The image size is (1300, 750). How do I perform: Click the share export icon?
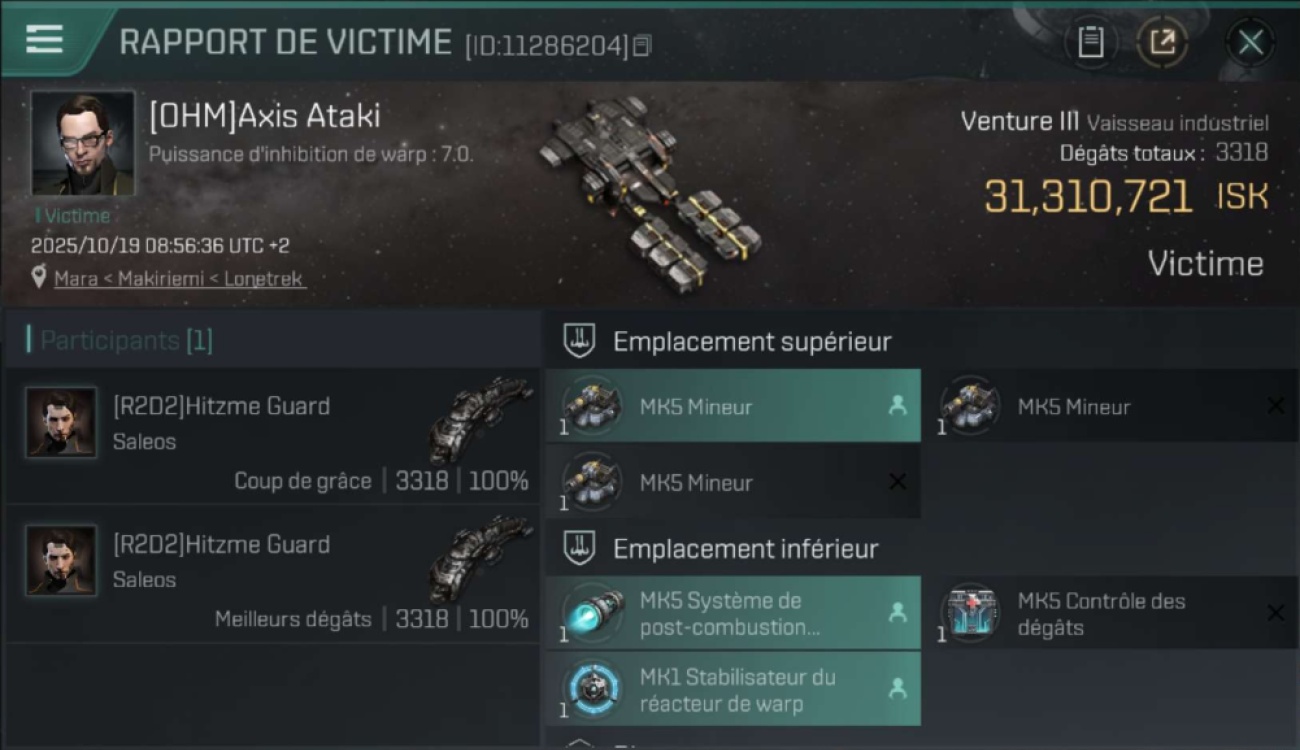click(x=1162, y=42)
